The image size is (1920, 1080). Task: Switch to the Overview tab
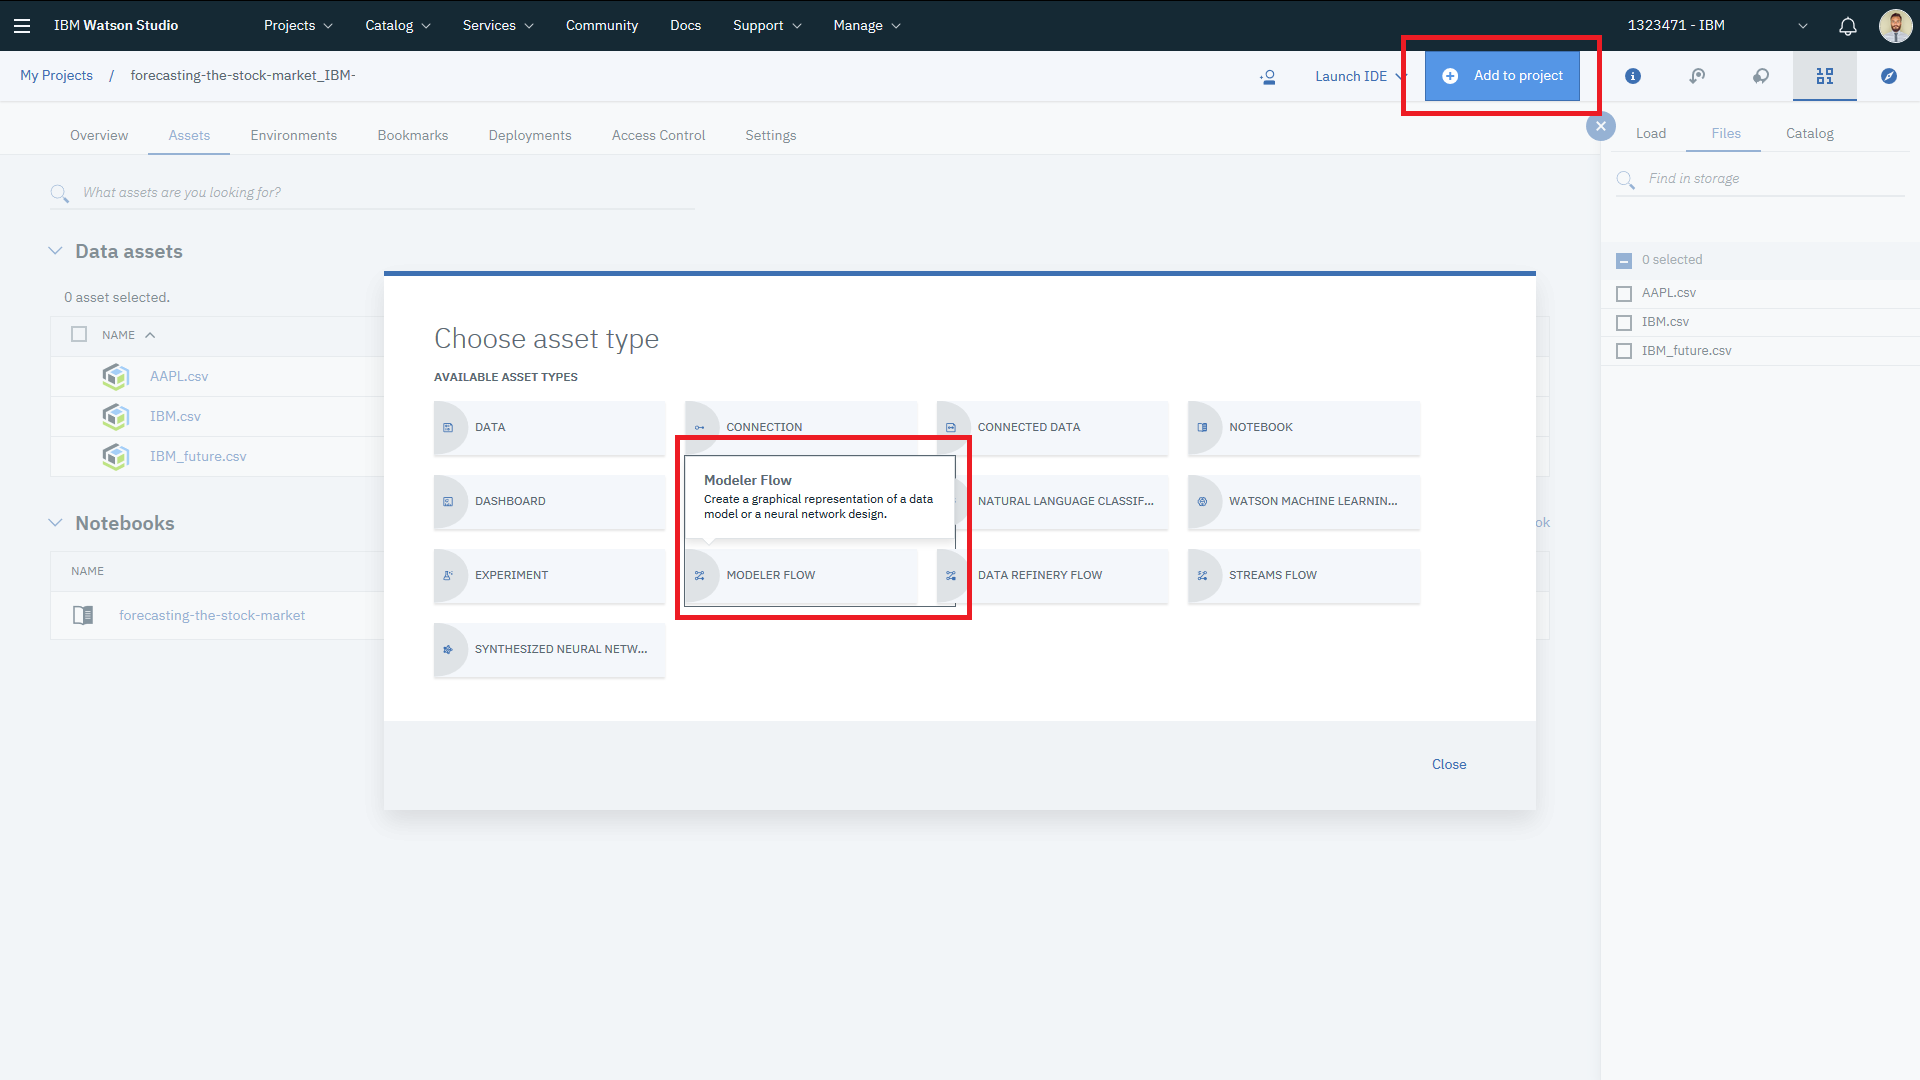point(100,136)
